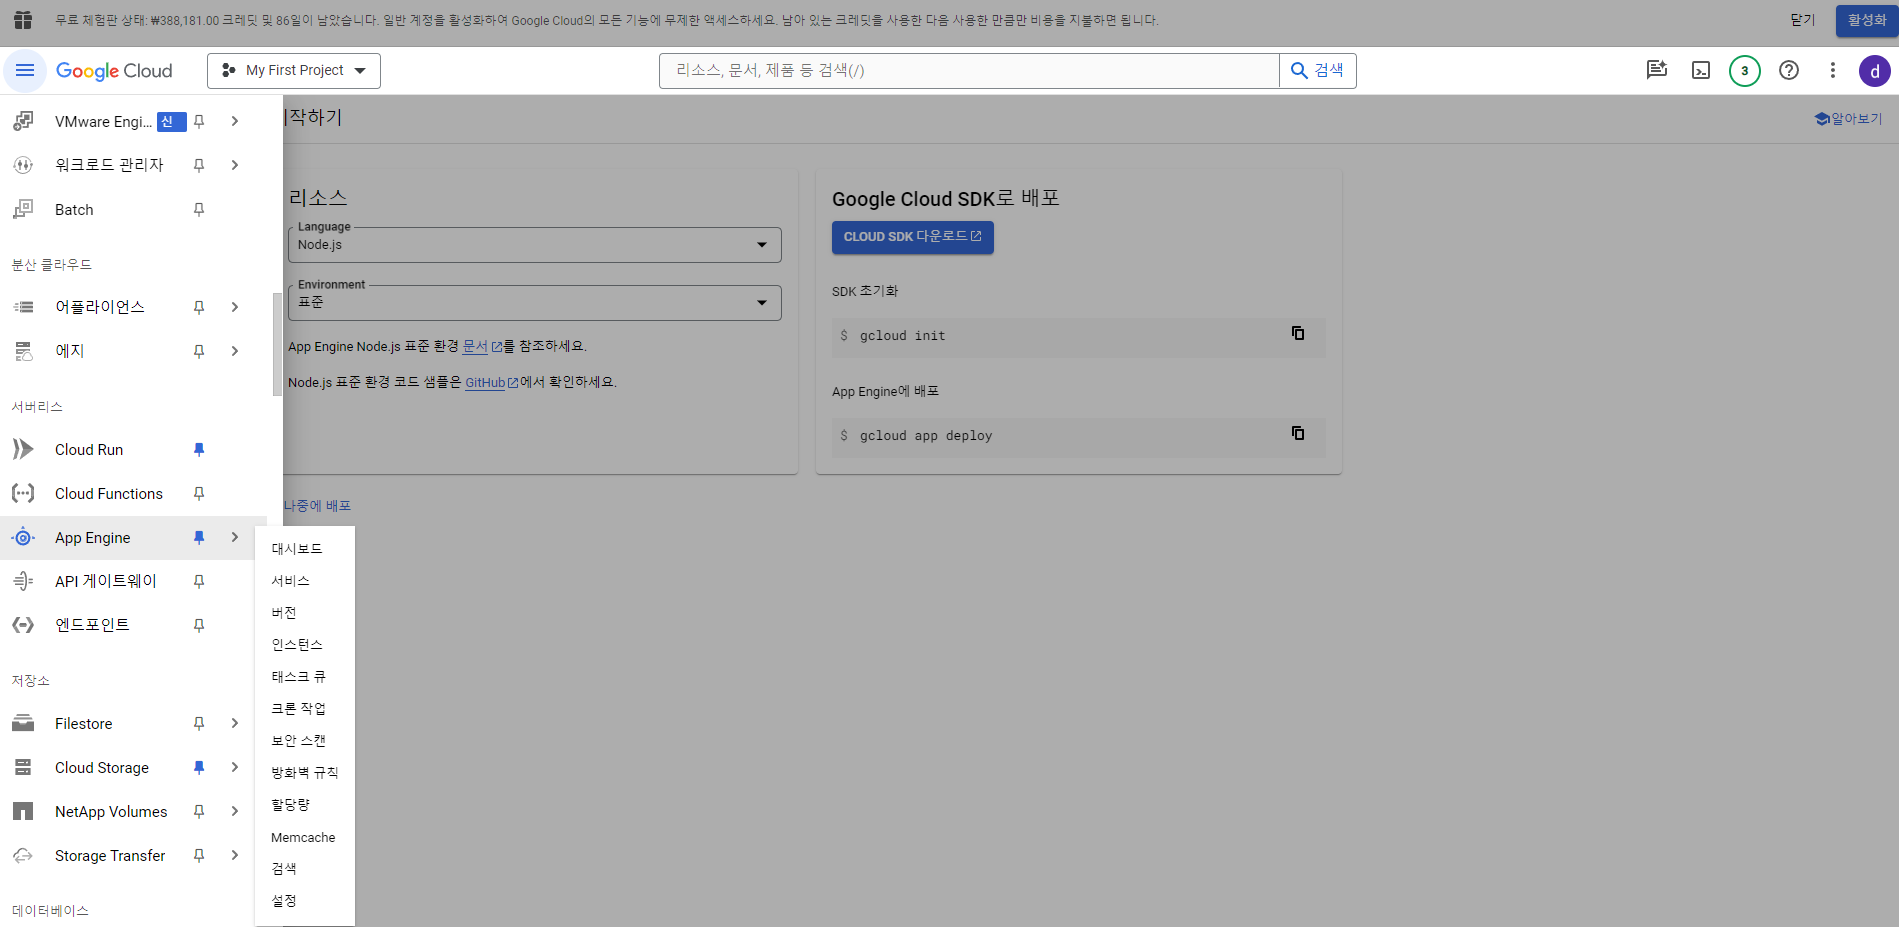Open the hamburger navigation menu
1899x927 pixels.
coord(25,70)
